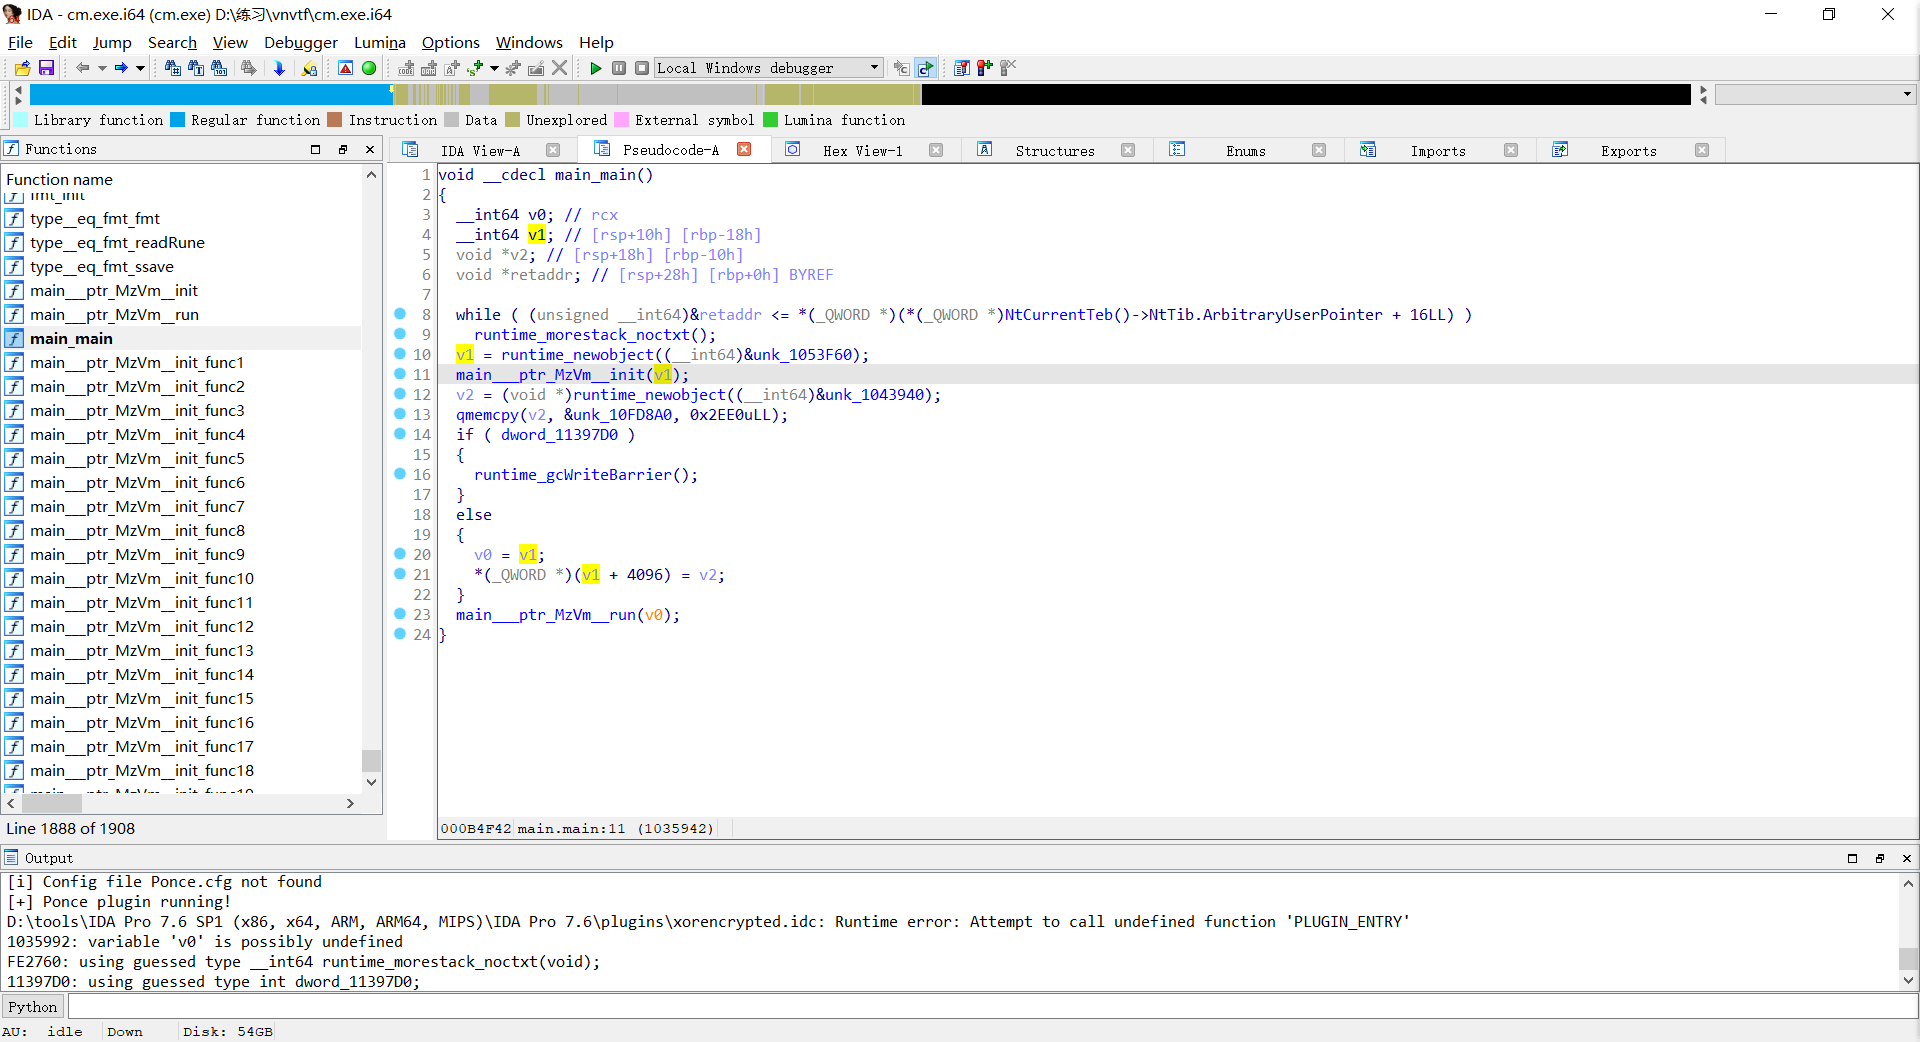Toggle the breakpoint dot on line 16

tap(400, 474)
